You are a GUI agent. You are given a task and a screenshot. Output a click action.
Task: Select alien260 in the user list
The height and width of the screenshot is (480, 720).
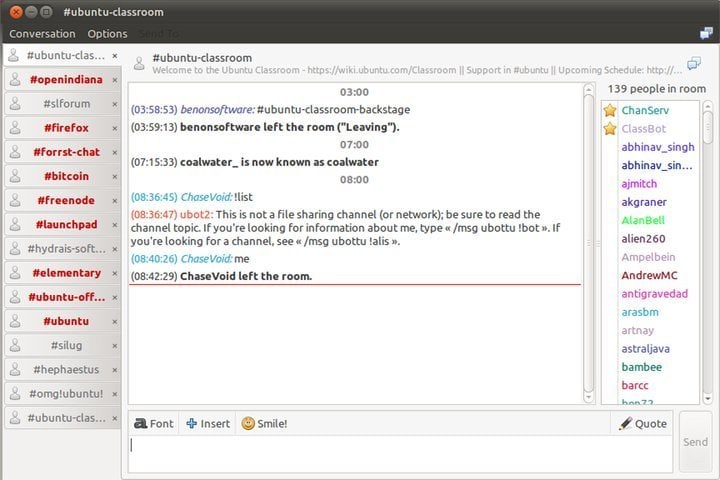tap(643, 239)
